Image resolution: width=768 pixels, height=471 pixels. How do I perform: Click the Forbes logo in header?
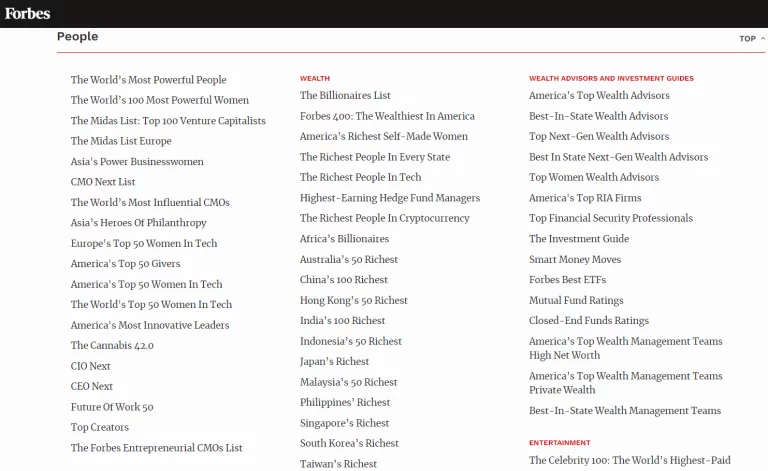(27, 13)
